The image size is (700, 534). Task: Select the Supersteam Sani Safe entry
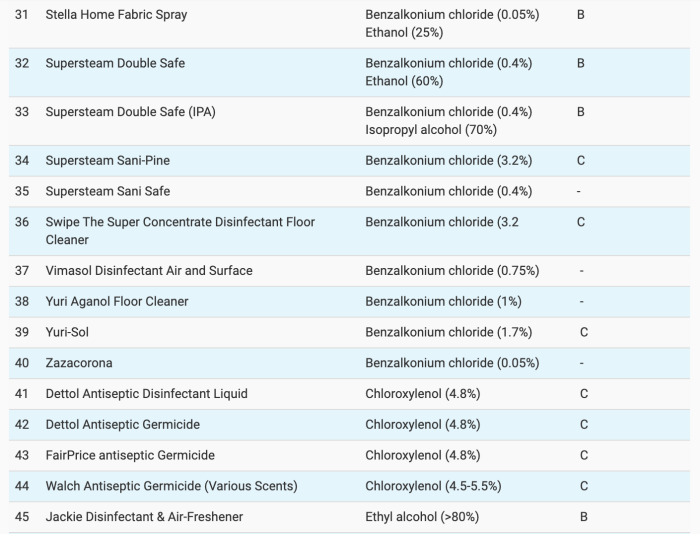tap(108, 191)
